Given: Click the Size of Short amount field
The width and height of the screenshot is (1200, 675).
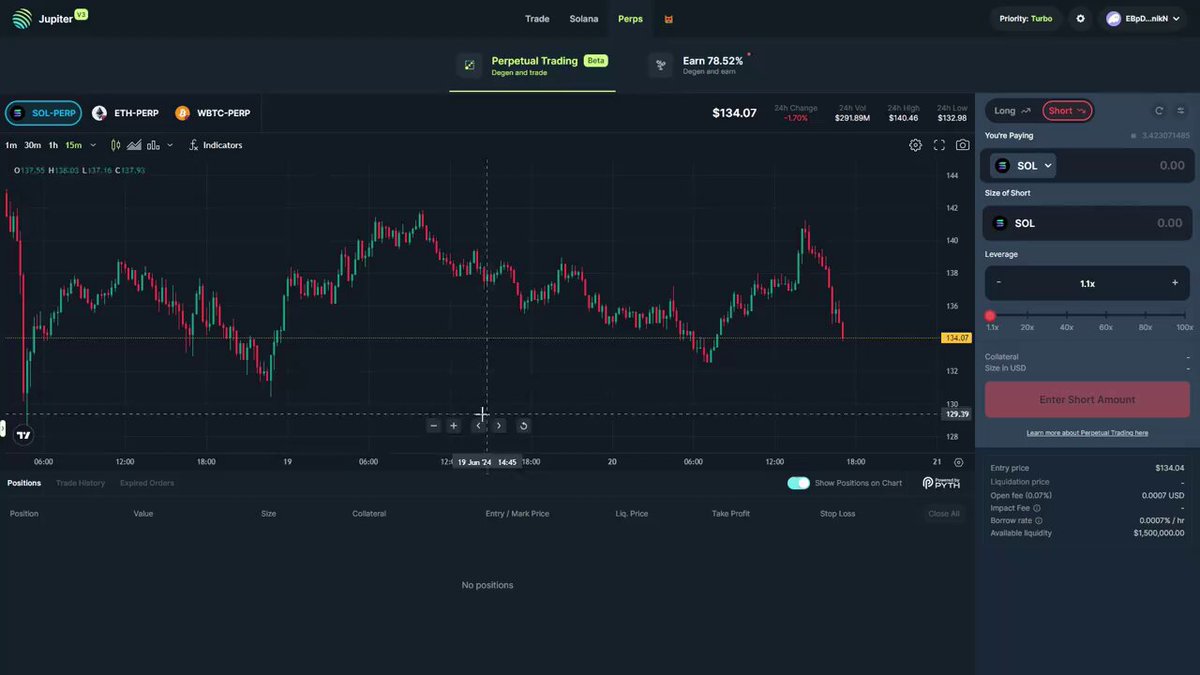Looking at the screenshot, I should click(x=1088, y=223).
